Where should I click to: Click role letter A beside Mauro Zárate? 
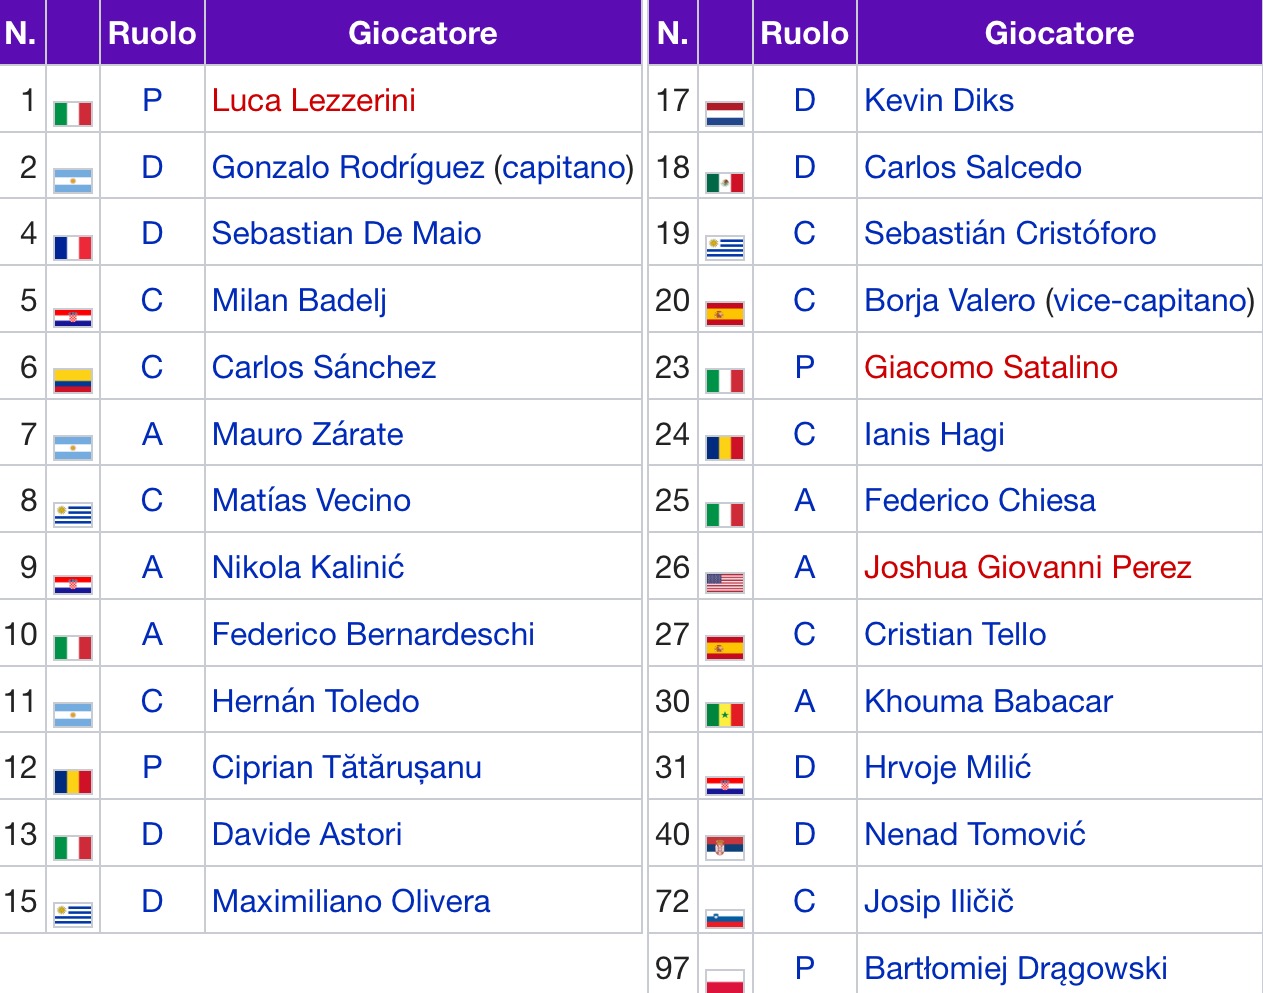click(x=152, y=434)
